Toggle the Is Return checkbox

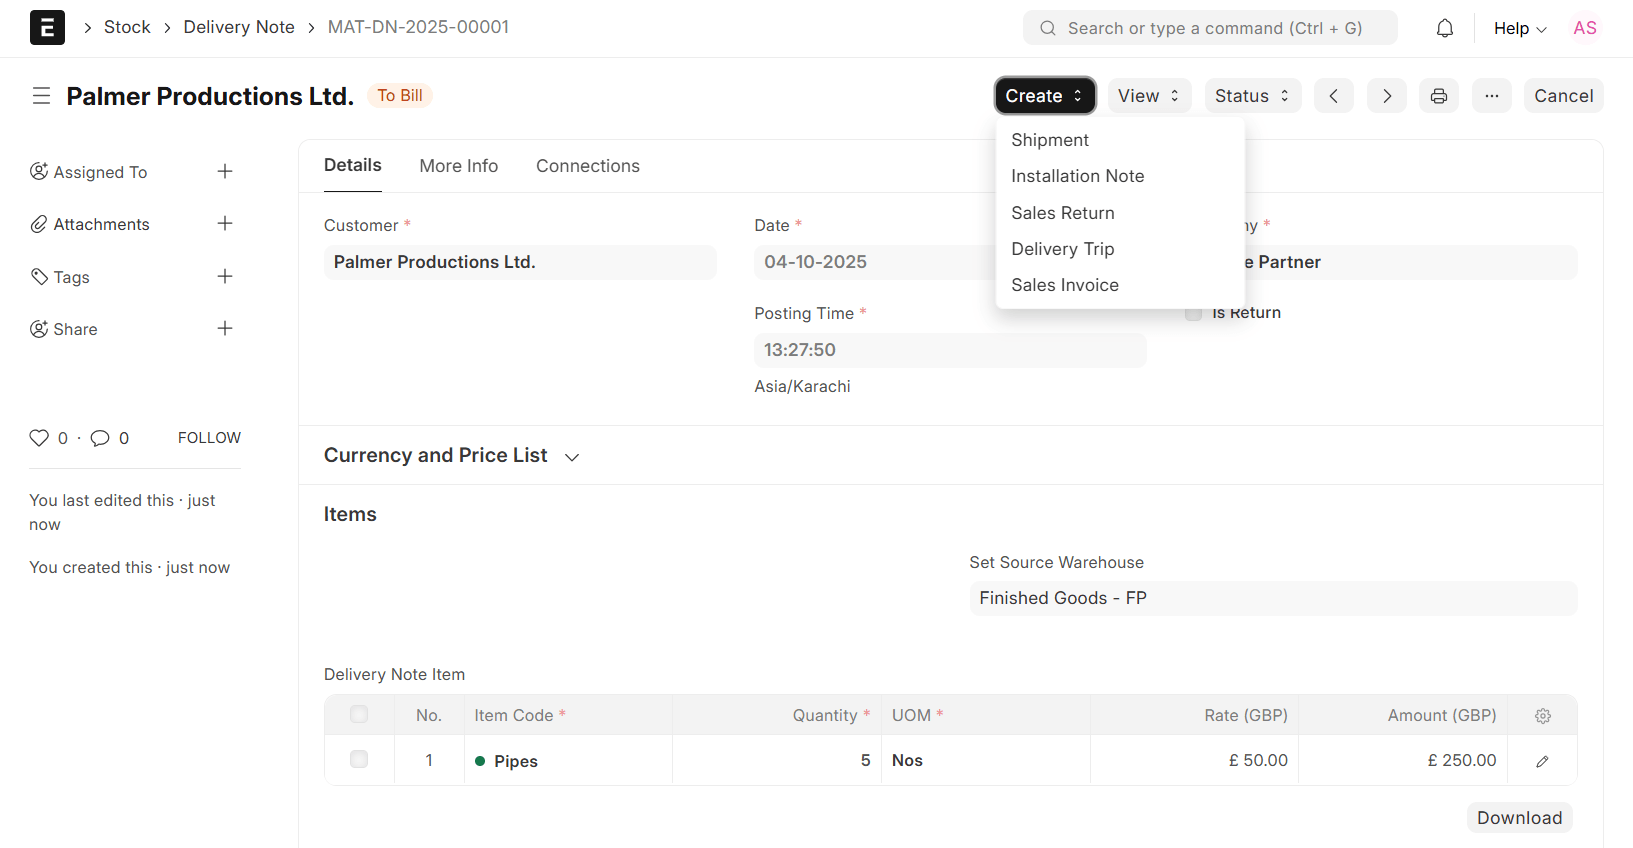point(1193,313)
